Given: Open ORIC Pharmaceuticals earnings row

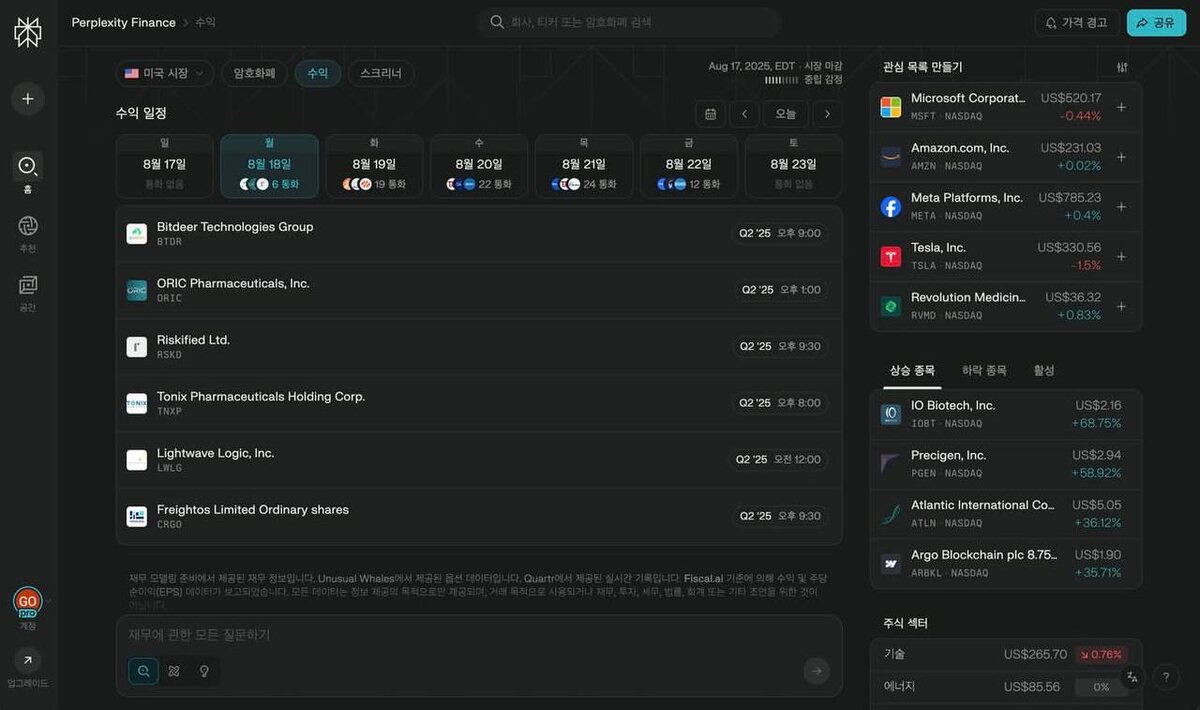Looking at the screenshot, I should pos(479,290).
